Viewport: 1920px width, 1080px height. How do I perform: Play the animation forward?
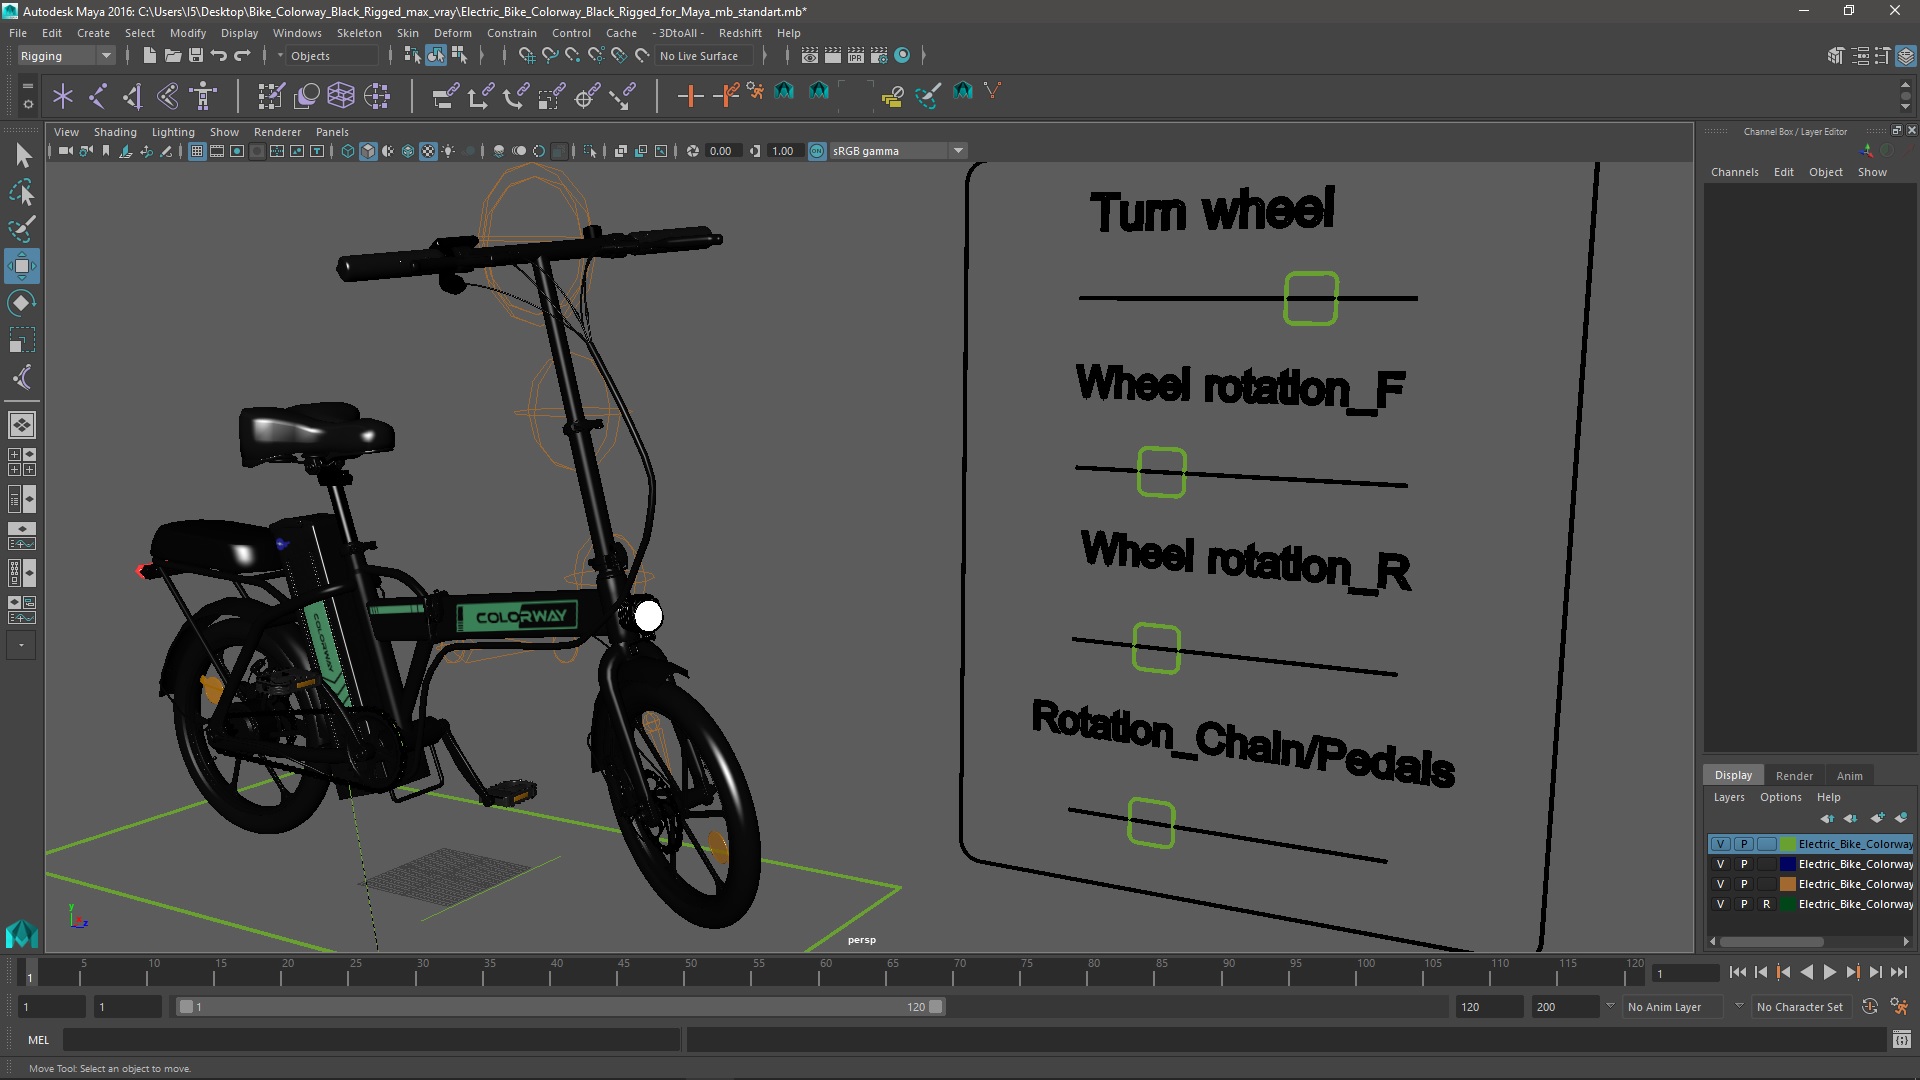tap(1829, 972)
